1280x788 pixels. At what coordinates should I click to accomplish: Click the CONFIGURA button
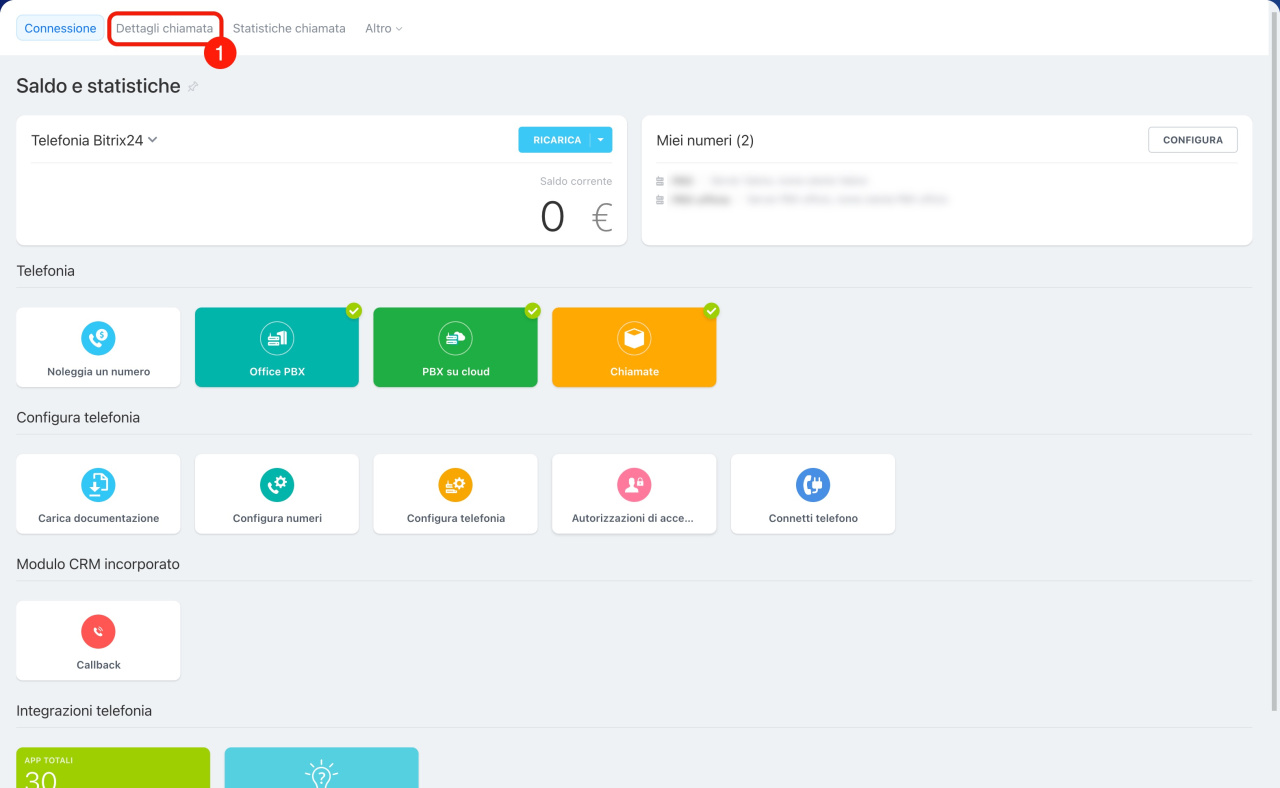click(1193, 140)
